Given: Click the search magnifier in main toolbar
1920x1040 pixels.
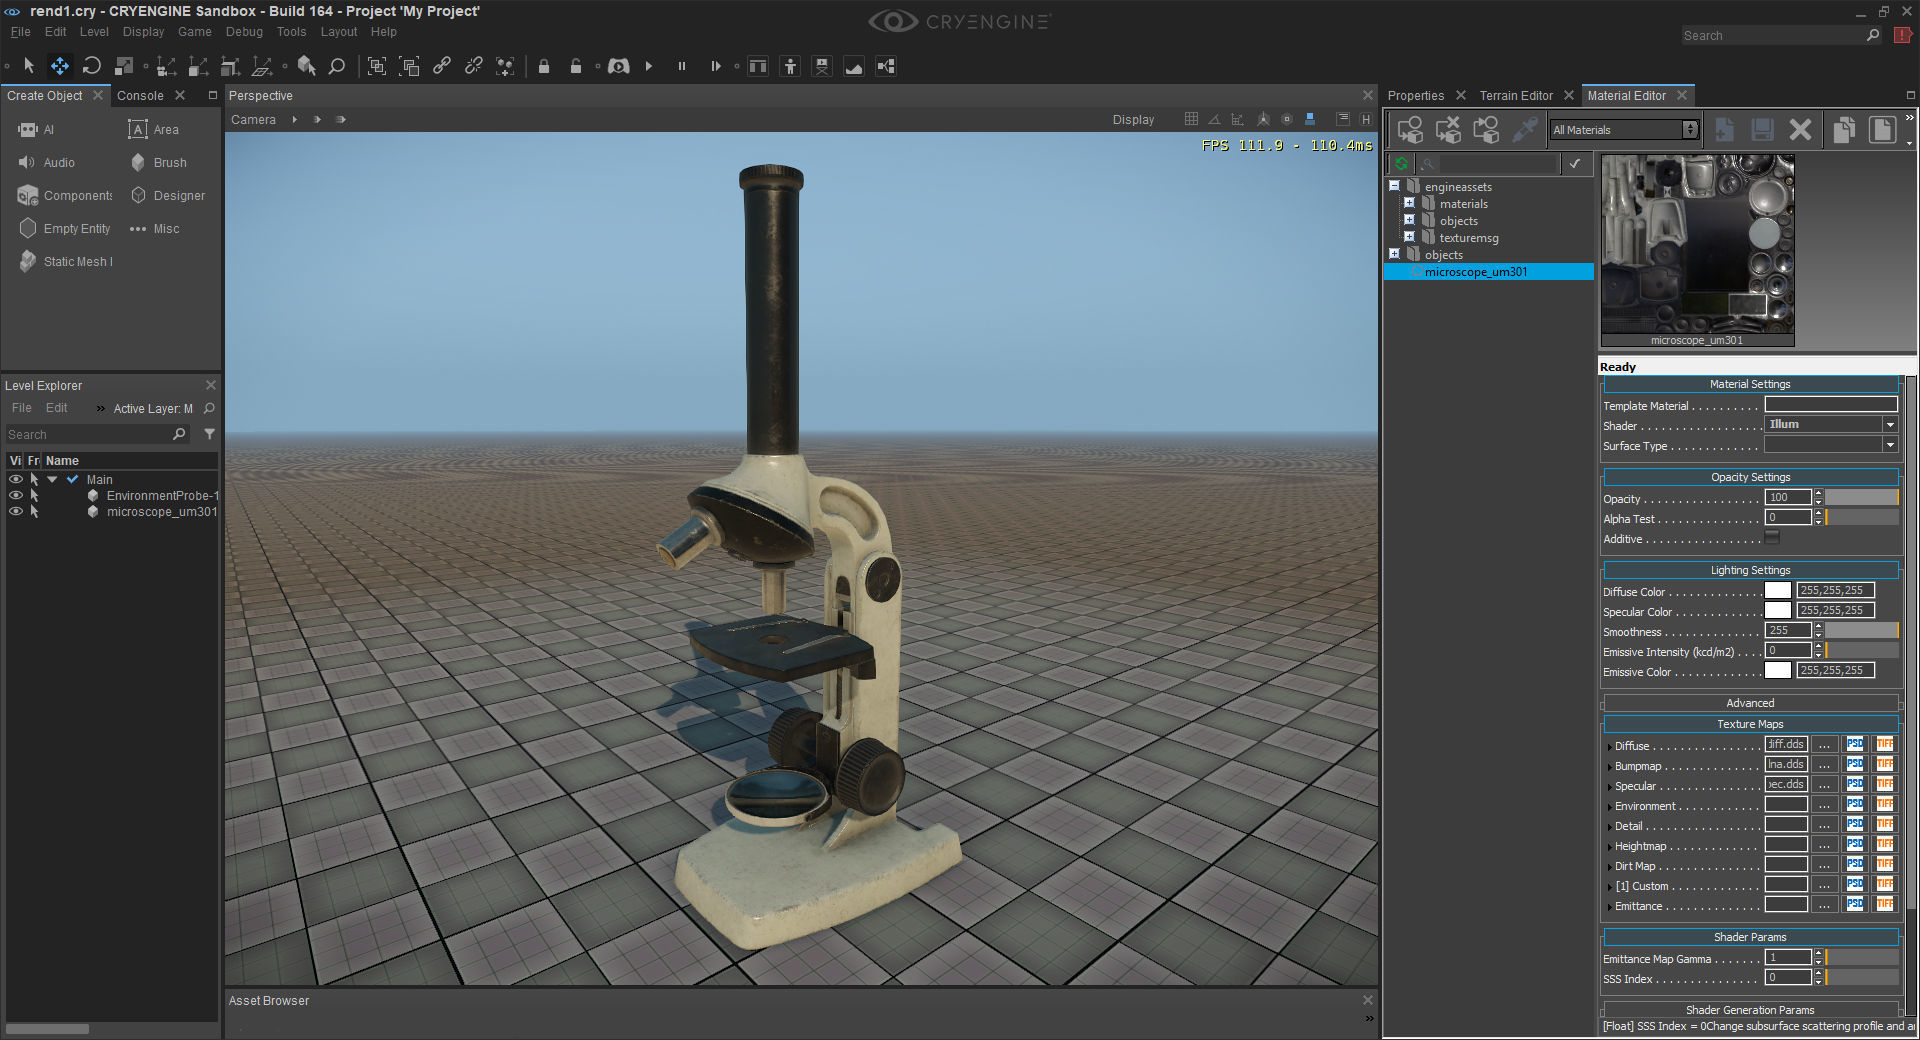Looking at the screenshot, I should (337, 66).
